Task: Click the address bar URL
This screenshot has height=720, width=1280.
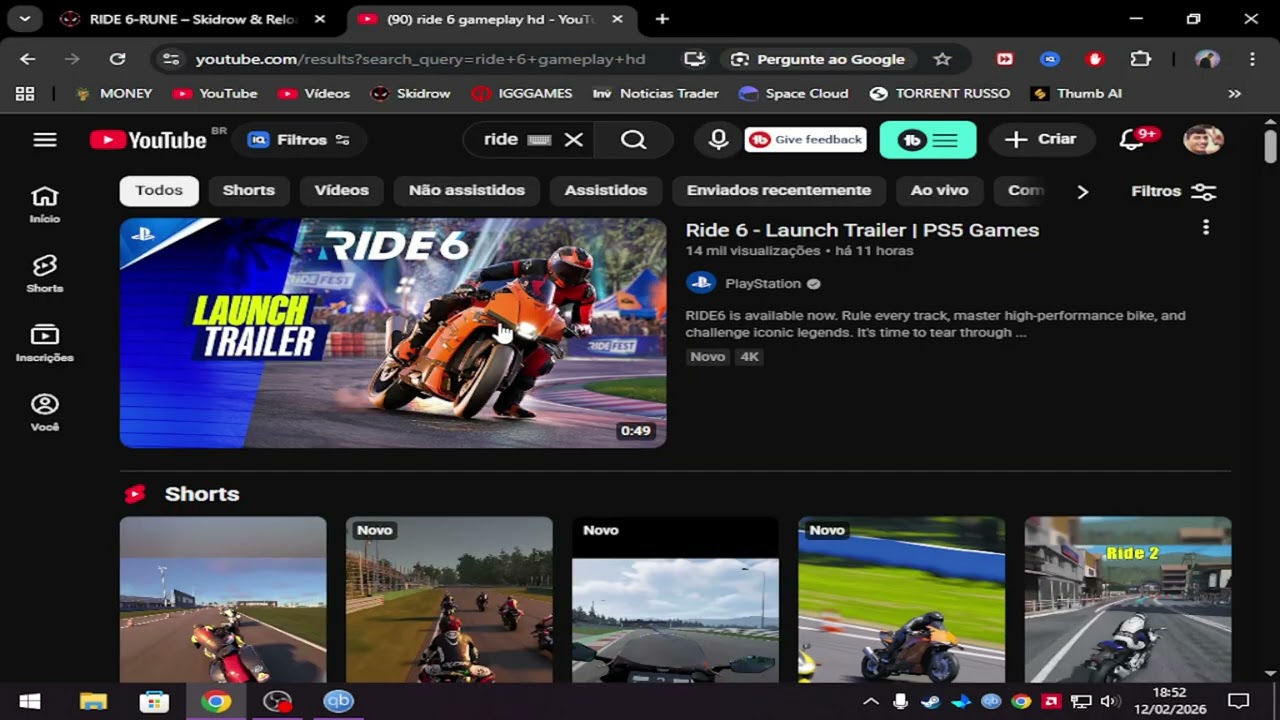Action: (x=420, y=59)
